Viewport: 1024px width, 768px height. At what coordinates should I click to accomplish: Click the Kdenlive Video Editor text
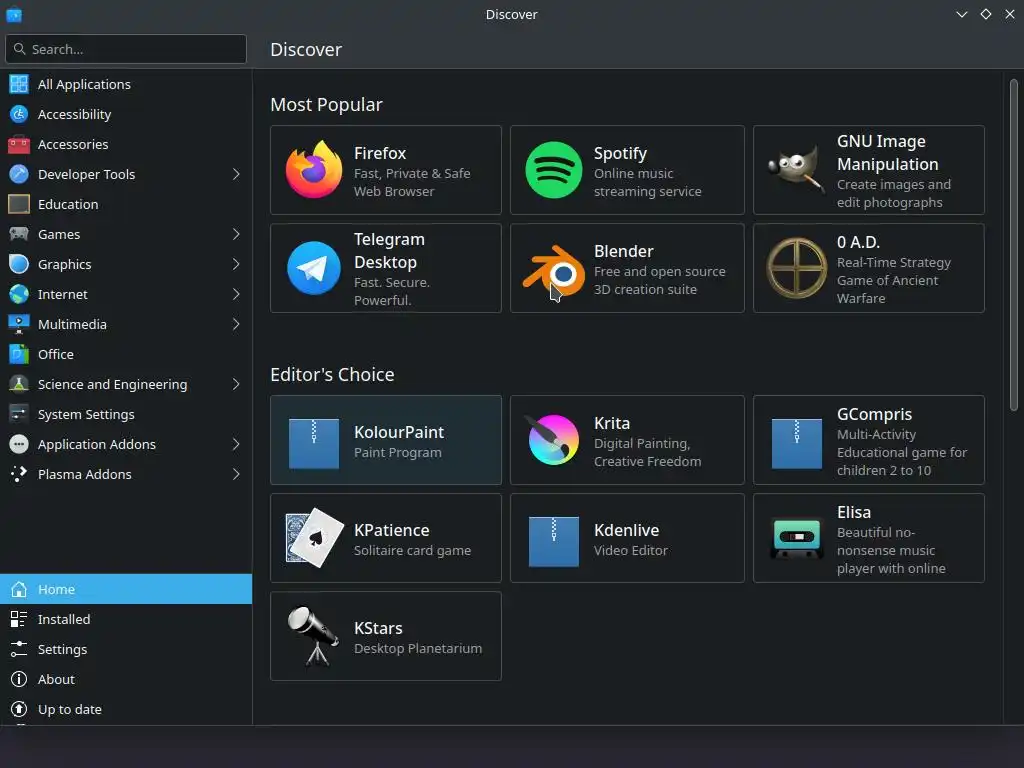(631, 551)
